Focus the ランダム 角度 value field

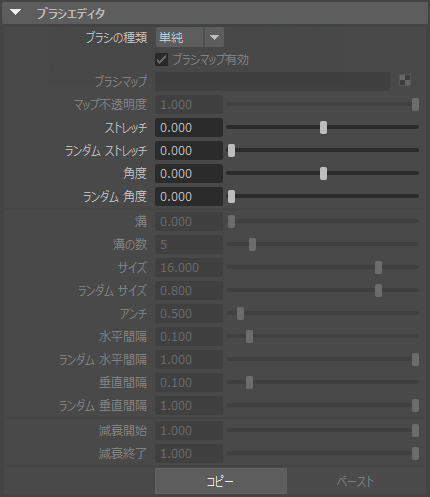189,196
